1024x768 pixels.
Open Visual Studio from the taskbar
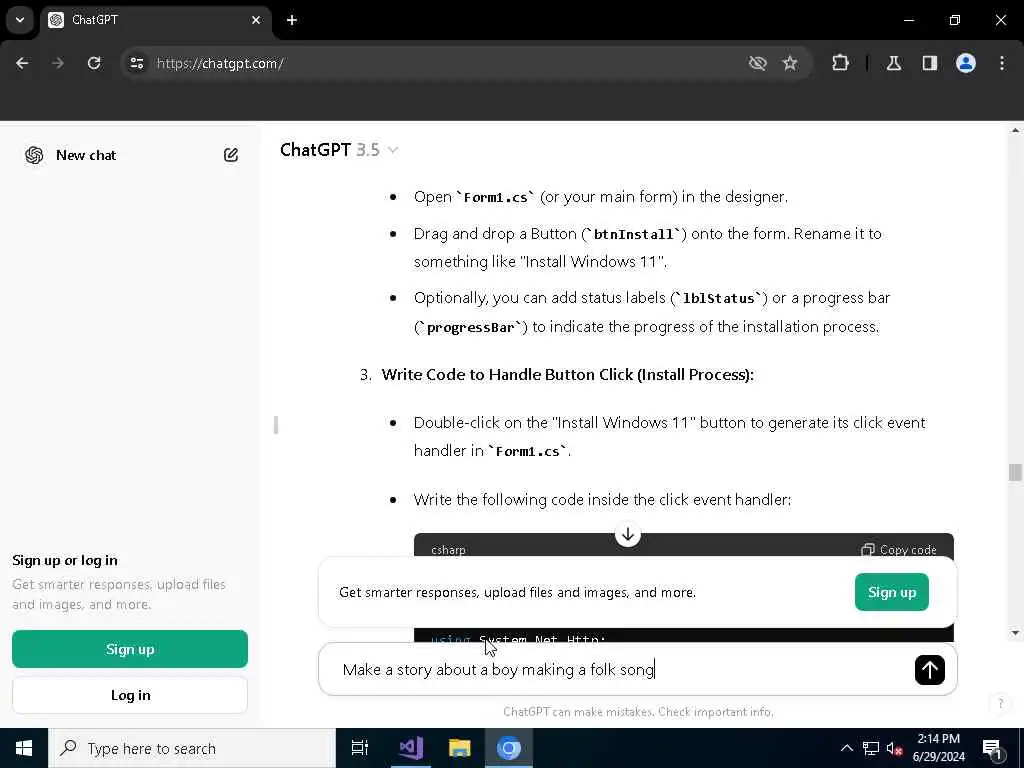tap(411, 748)
